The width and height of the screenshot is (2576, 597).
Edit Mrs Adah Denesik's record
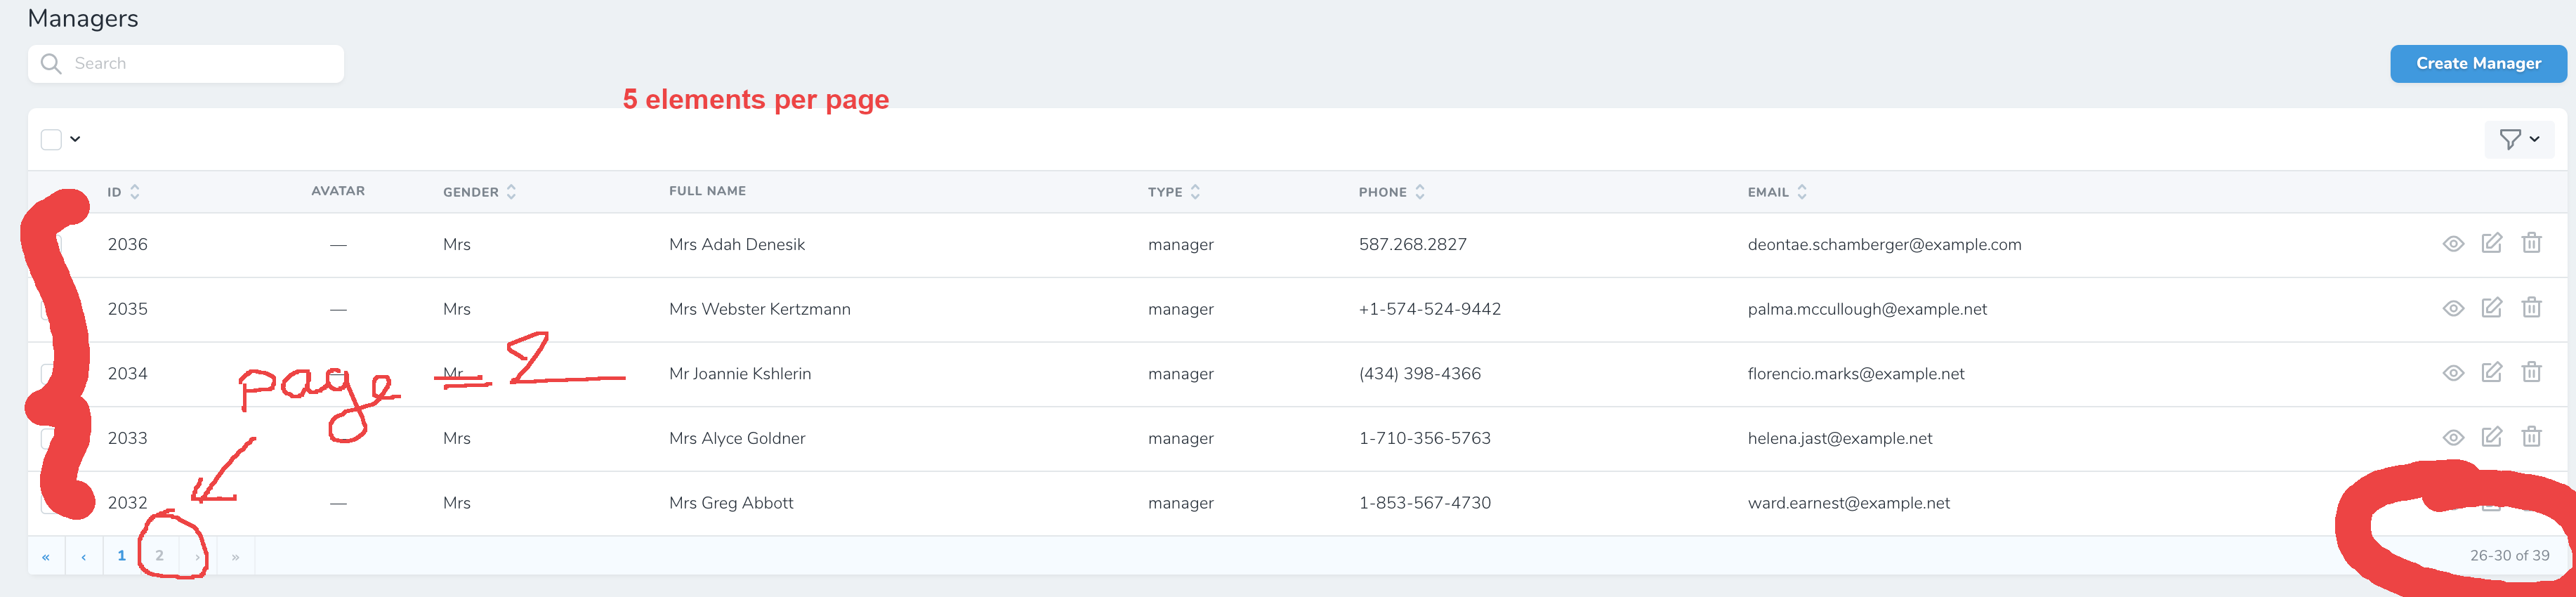point(2491,243)
